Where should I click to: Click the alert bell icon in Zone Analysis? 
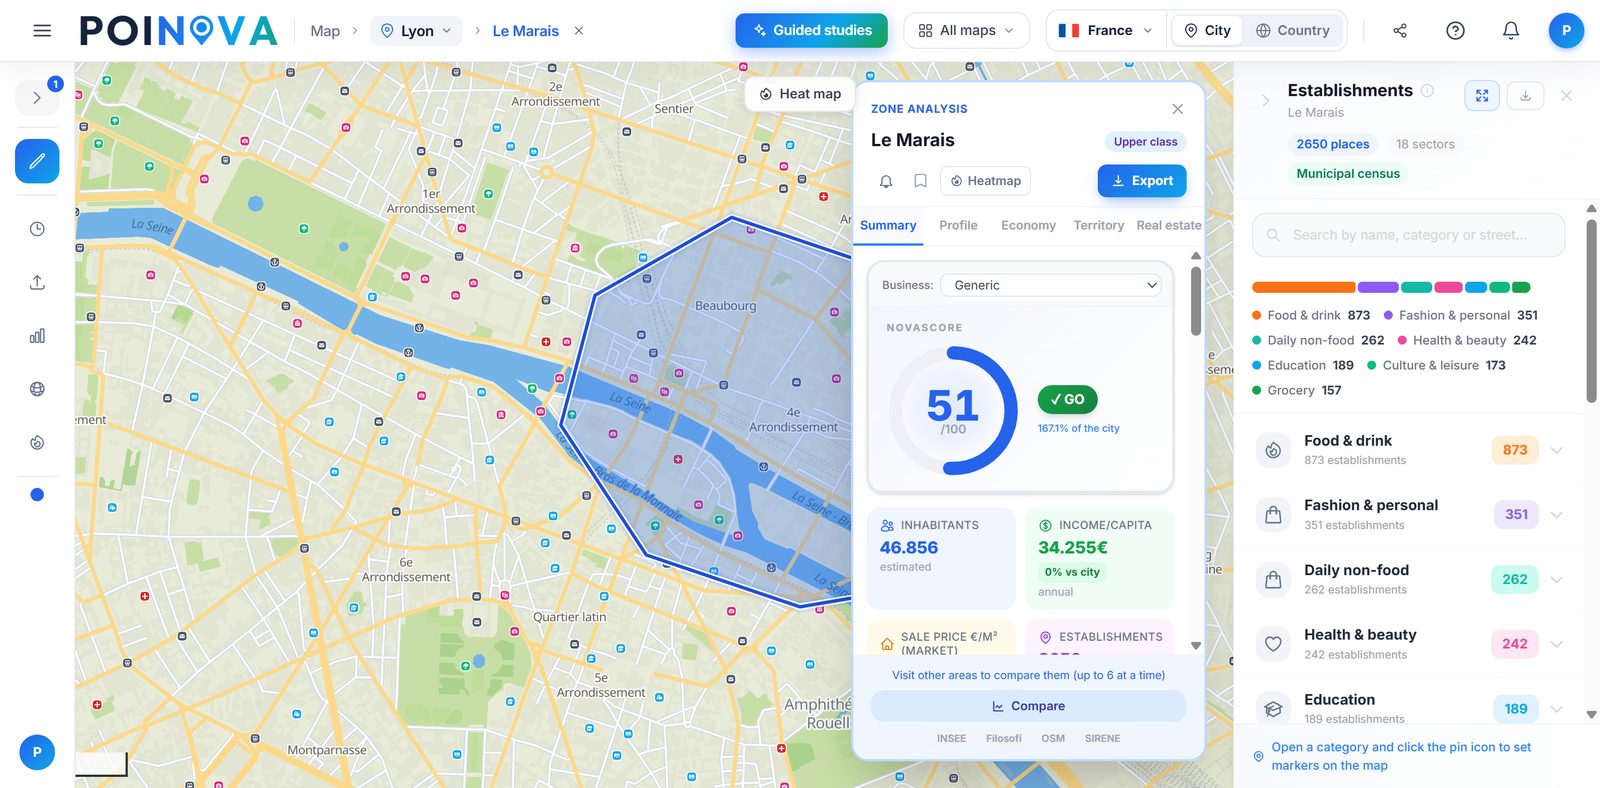886,181
